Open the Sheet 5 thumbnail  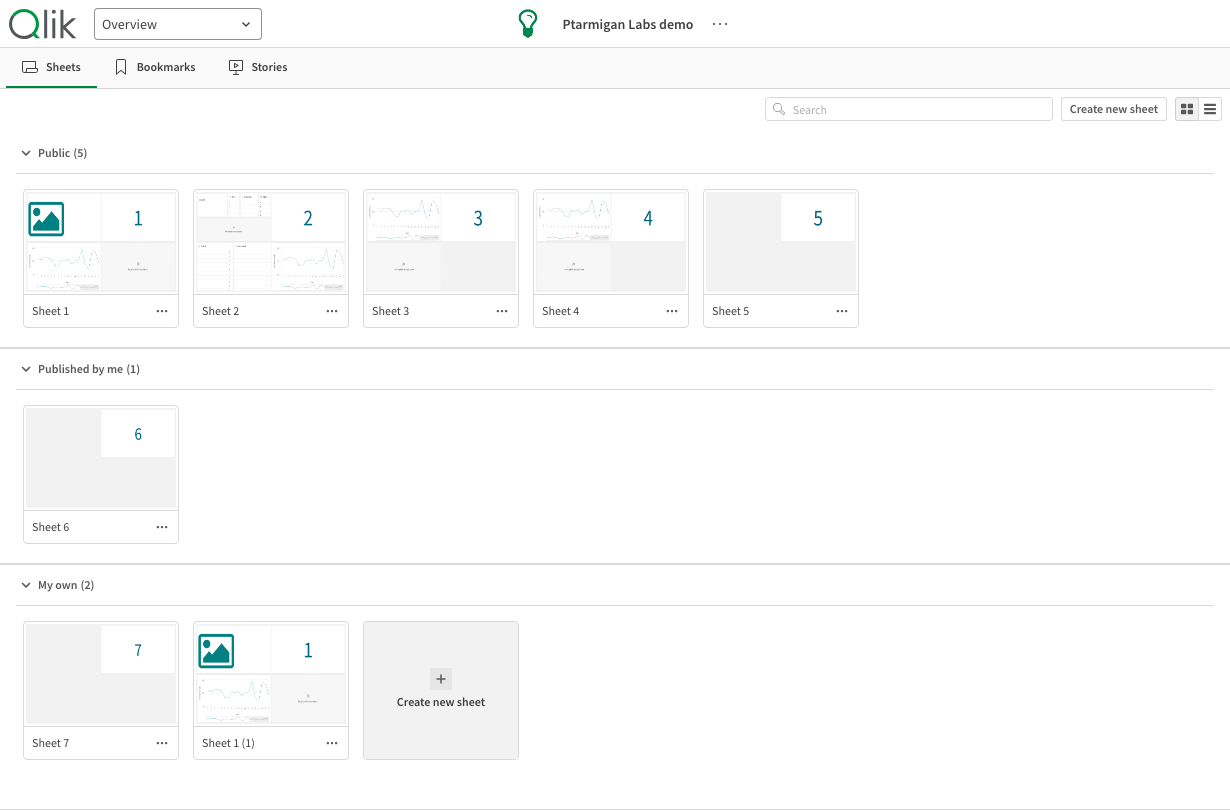[781, 243]
